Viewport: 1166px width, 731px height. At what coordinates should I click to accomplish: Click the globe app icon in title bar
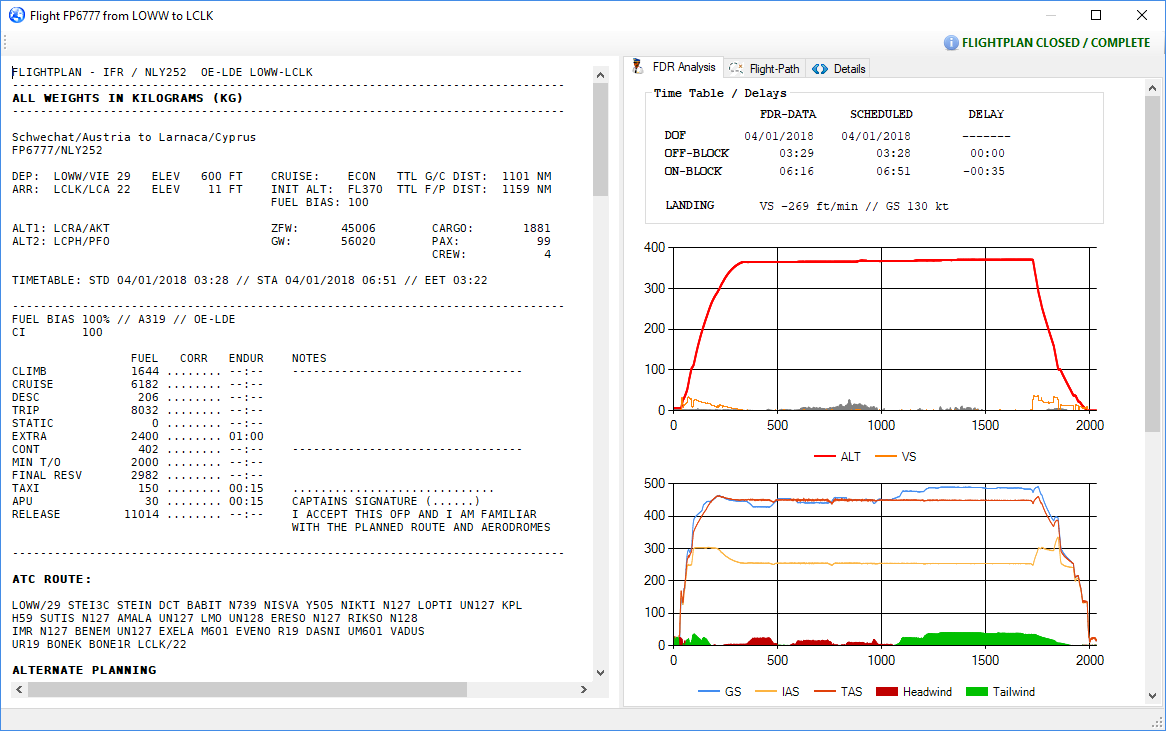pos(16,15)
